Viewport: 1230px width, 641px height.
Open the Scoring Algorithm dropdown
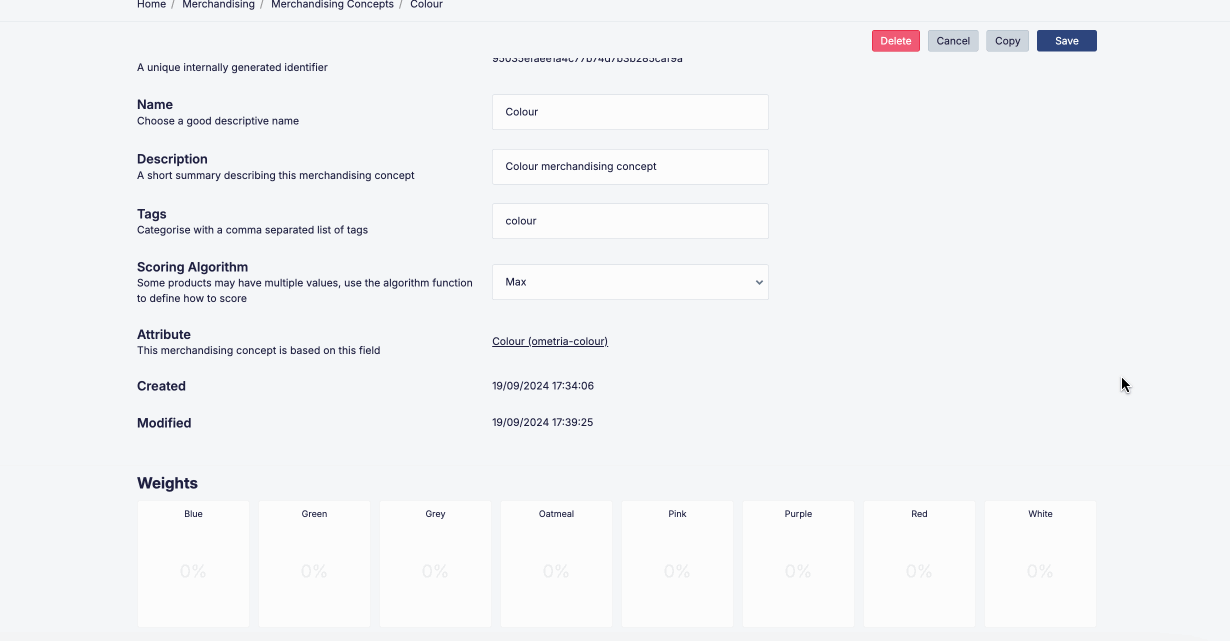[x=630, y=282]
